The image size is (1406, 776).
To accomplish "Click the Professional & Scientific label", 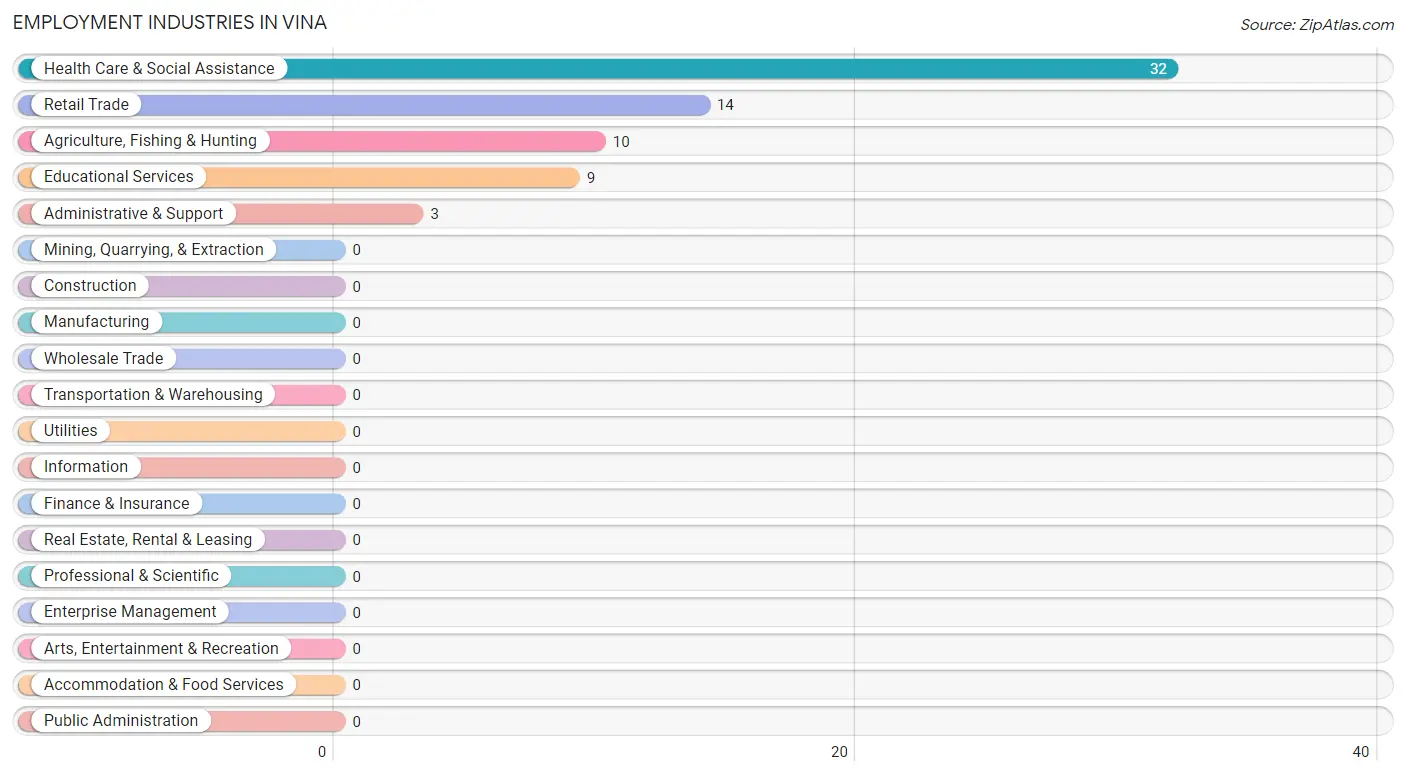I will [x=131, y=575].
